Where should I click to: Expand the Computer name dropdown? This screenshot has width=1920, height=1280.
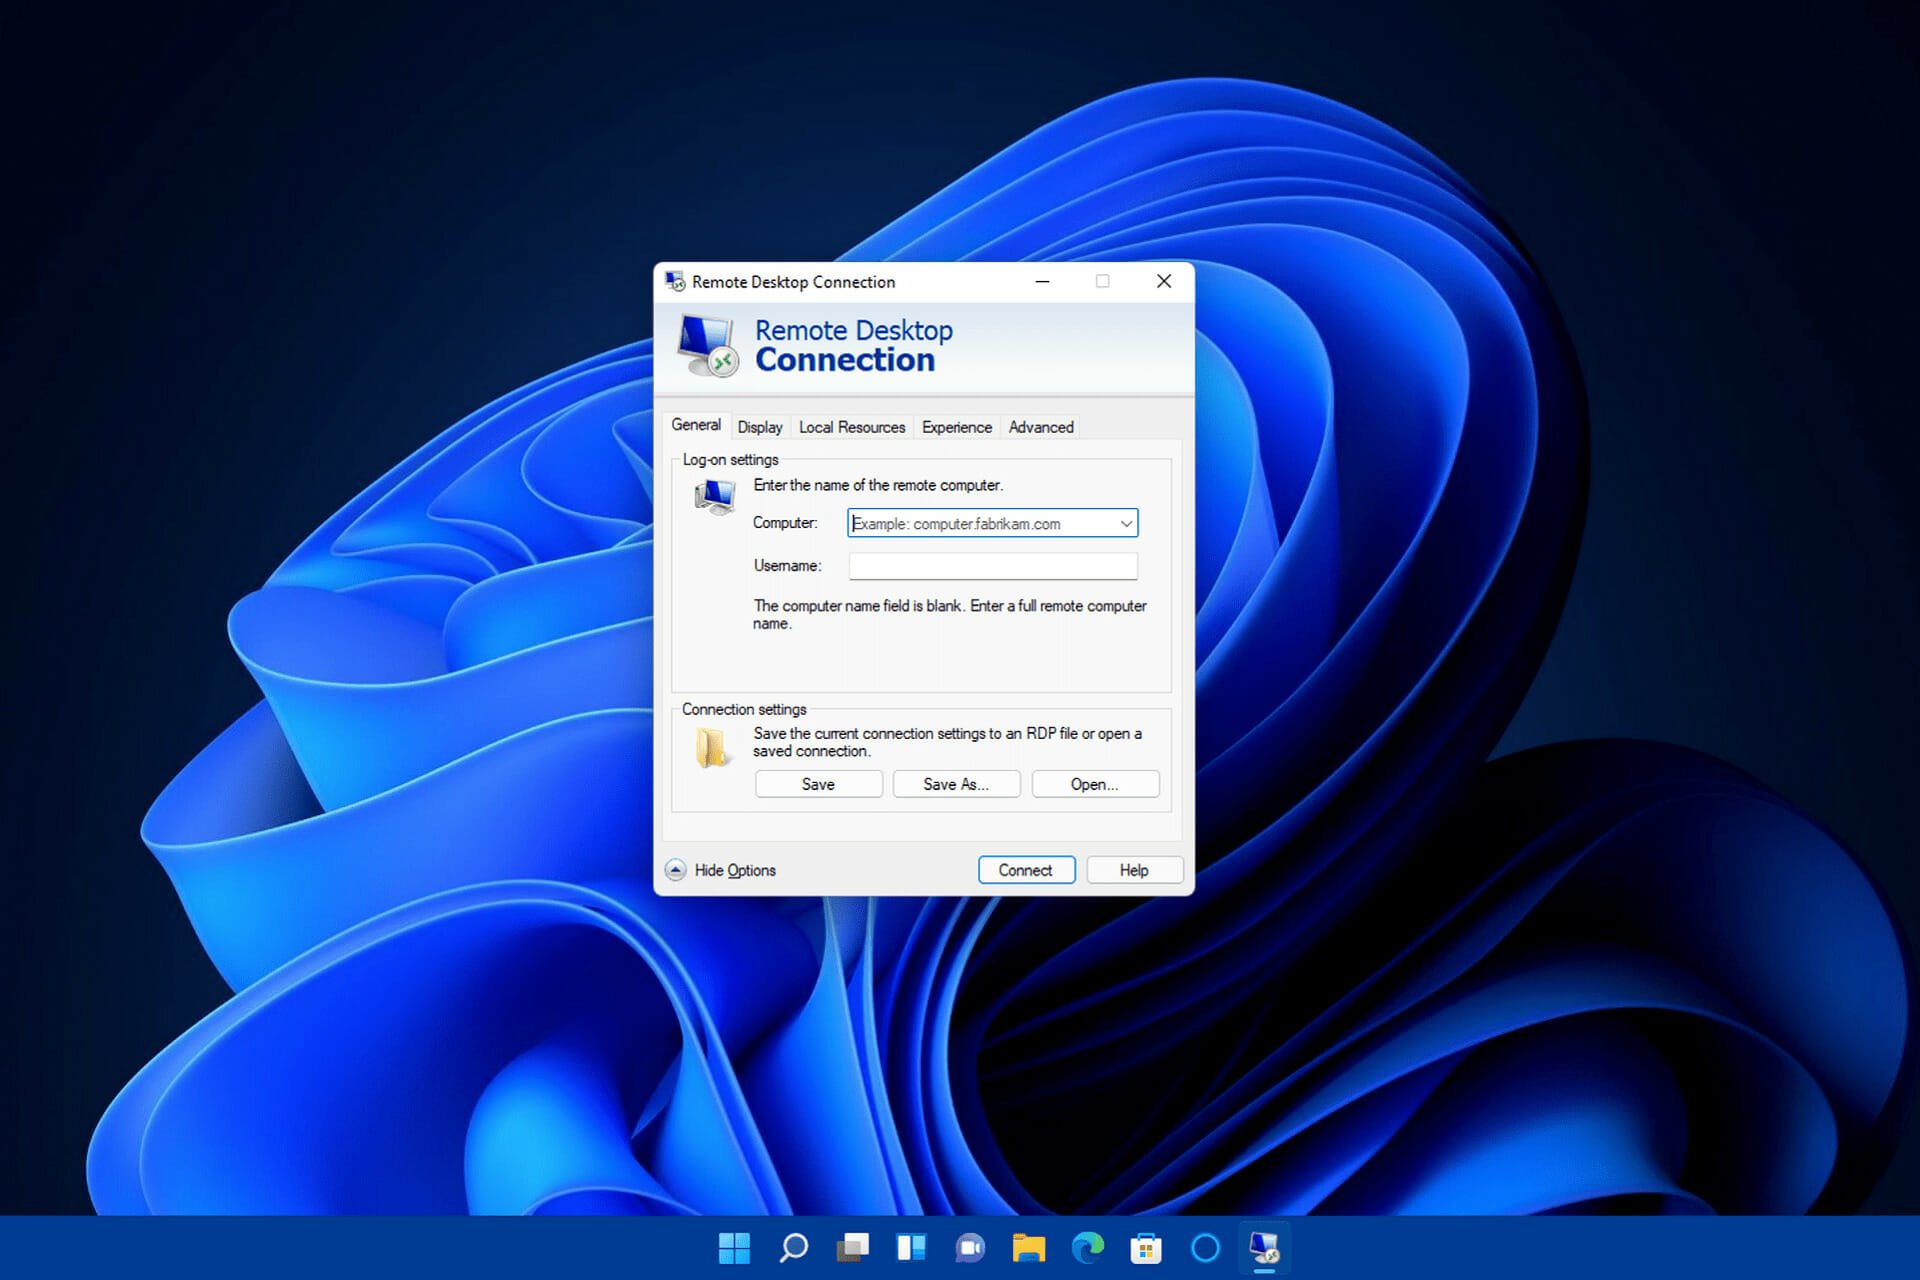point(1127,523)
